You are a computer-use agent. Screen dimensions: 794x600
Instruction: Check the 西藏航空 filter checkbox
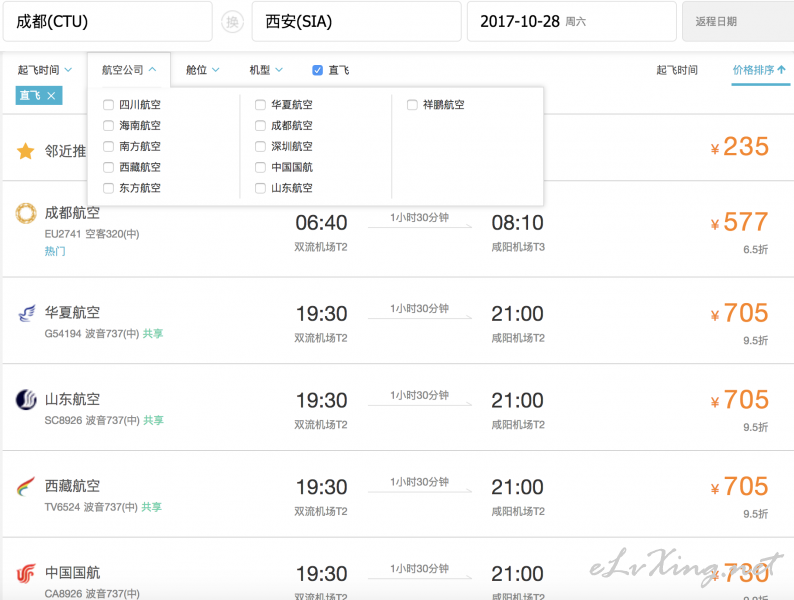tap(108, 167)
